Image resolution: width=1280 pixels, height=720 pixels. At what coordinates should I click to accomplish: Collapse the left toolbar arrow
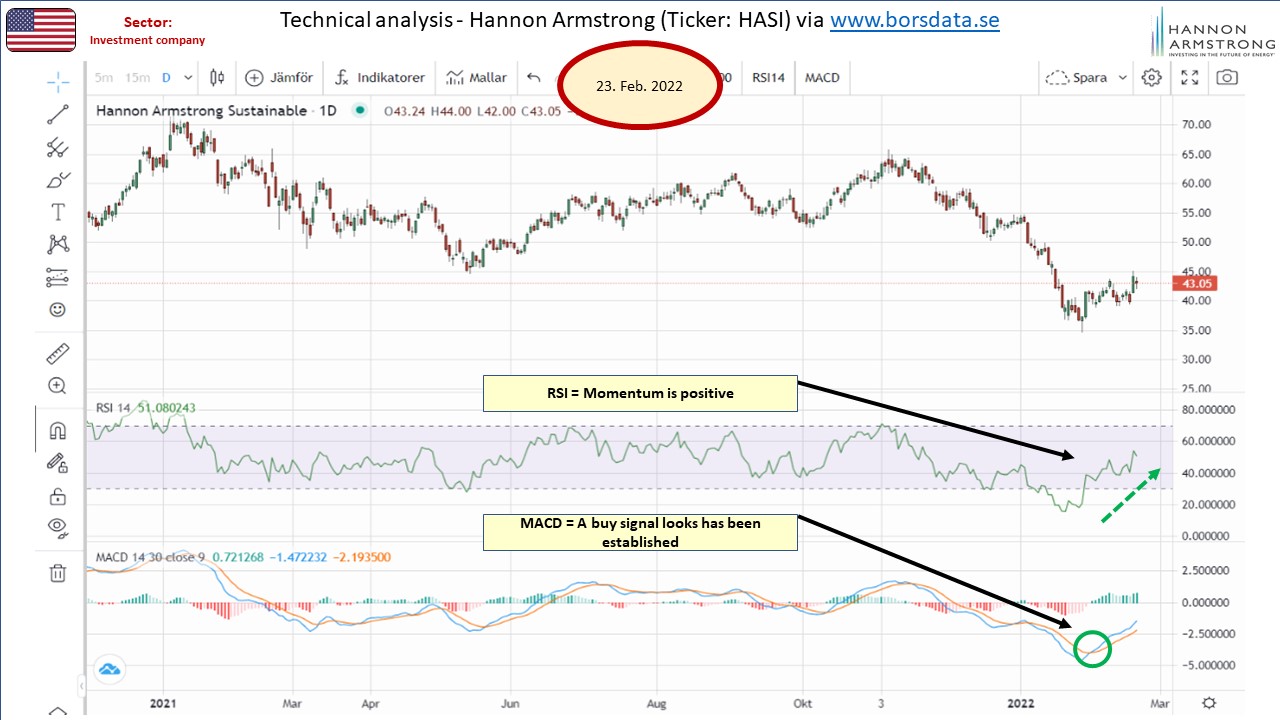pos(82,686)
